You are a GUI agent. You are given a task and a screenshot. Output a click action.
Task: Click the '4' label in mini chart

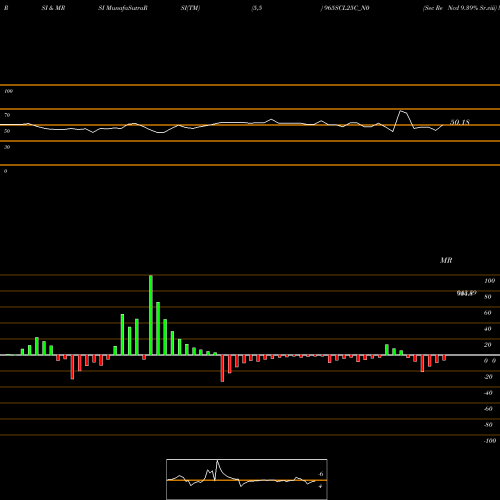tap(320, 486)
